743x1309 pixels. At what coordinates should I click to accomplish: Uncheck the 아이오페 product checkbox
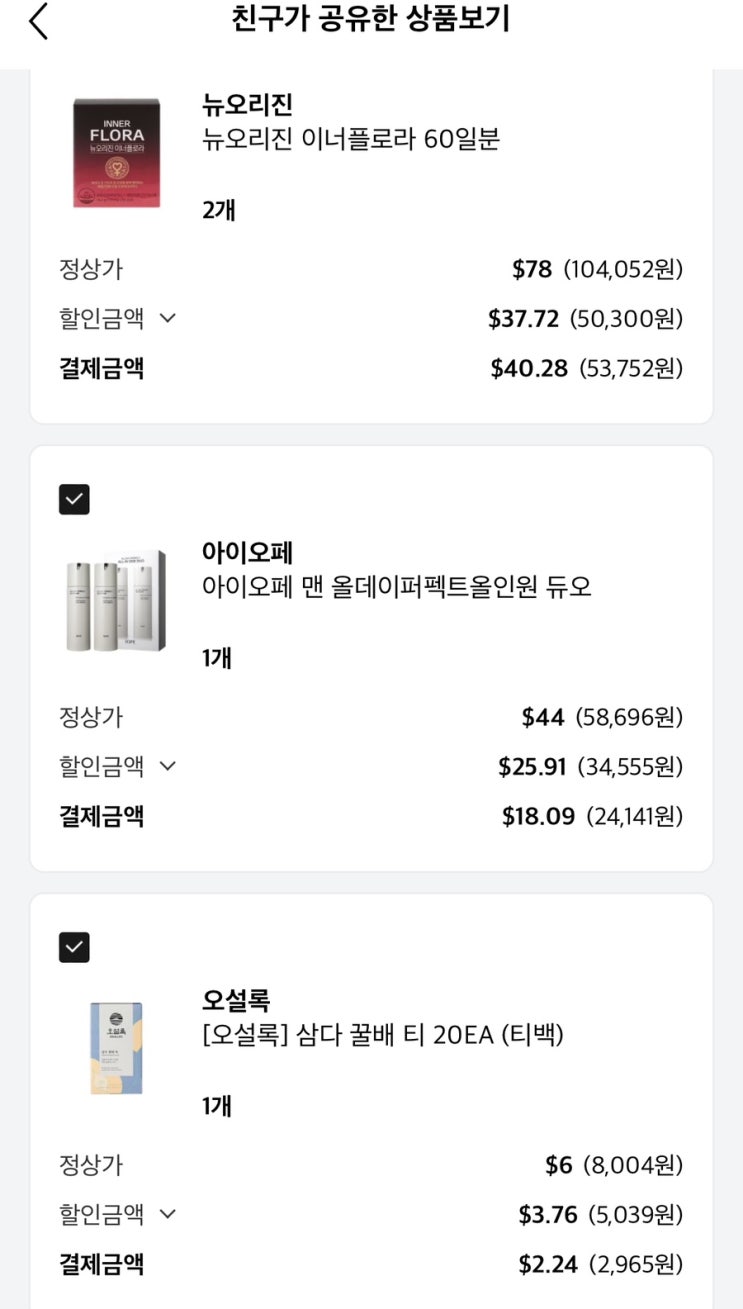click(74, 499)
